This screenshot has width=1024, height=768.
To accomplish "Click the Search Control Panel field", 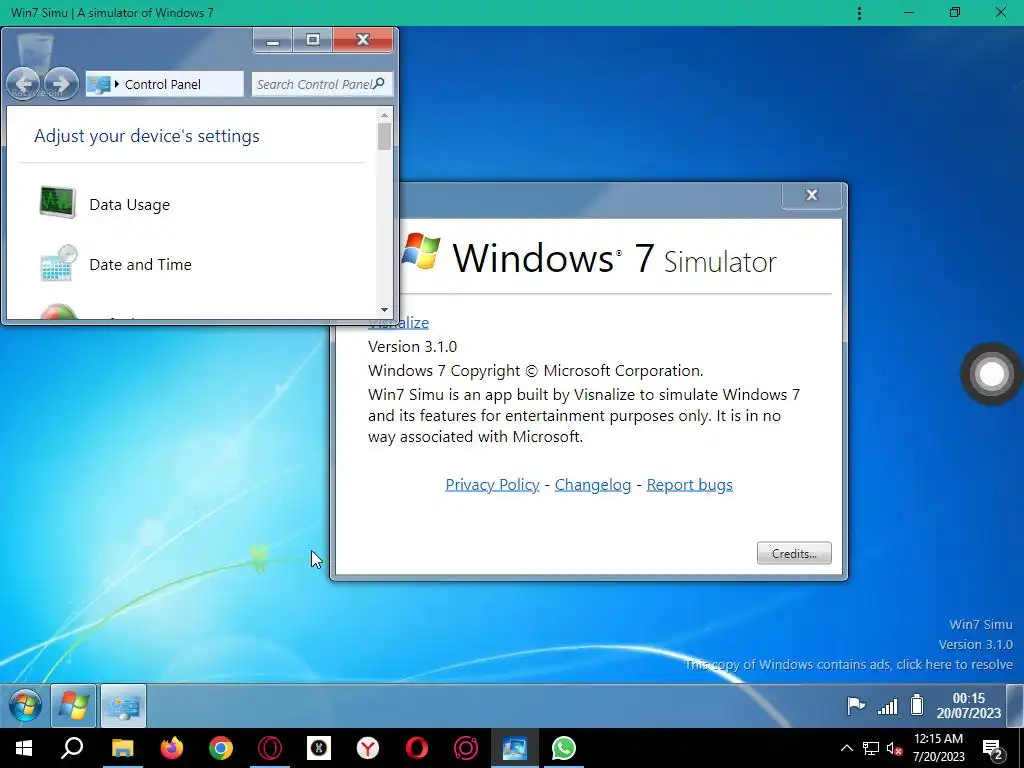I will [x=322, y=84].
